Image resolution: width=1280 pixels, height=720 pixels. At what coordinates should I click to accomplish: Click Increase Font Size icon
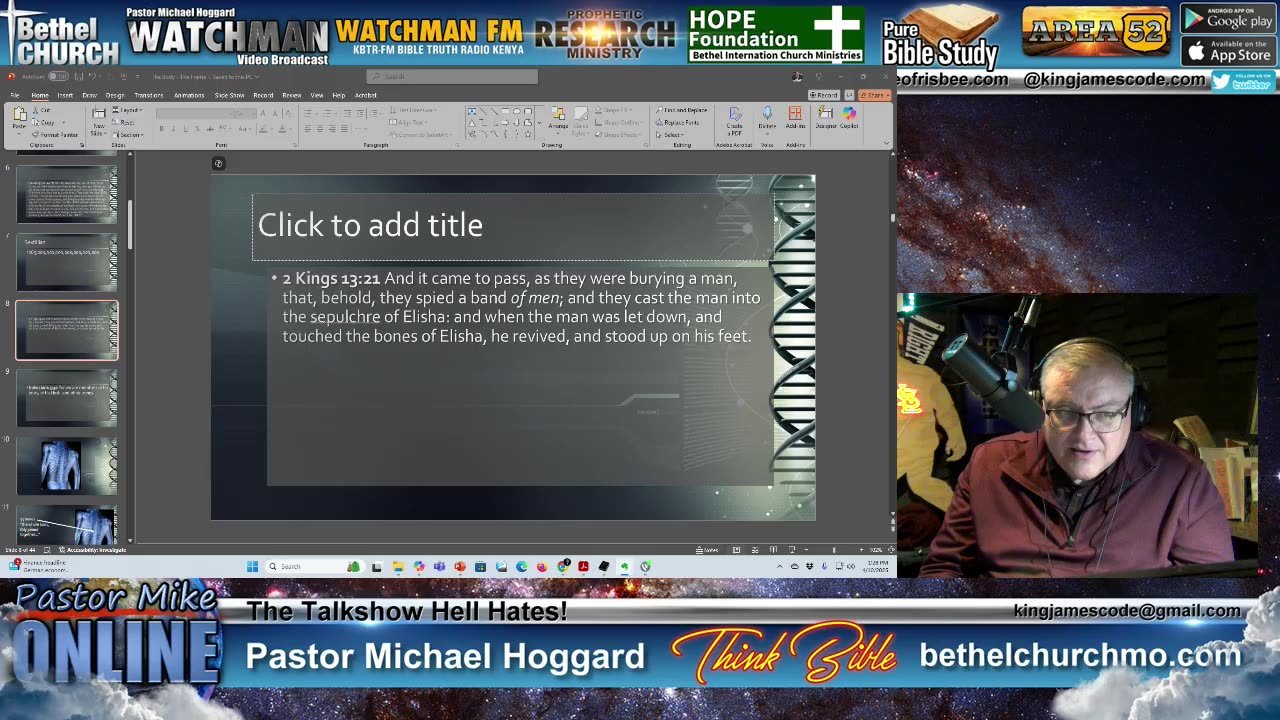tap(262, 113)
